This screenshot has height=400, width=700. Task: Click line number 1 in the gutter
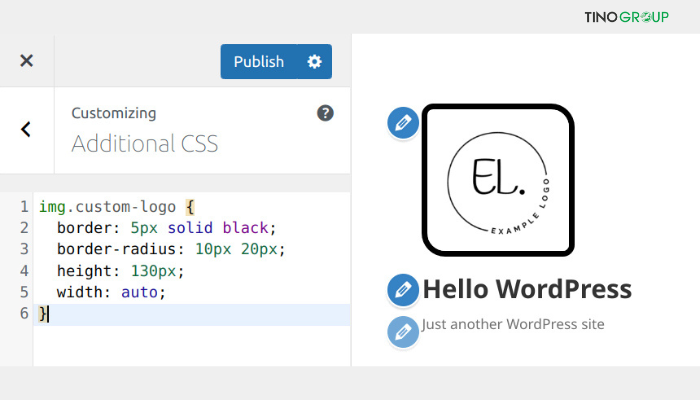[24, 207]
